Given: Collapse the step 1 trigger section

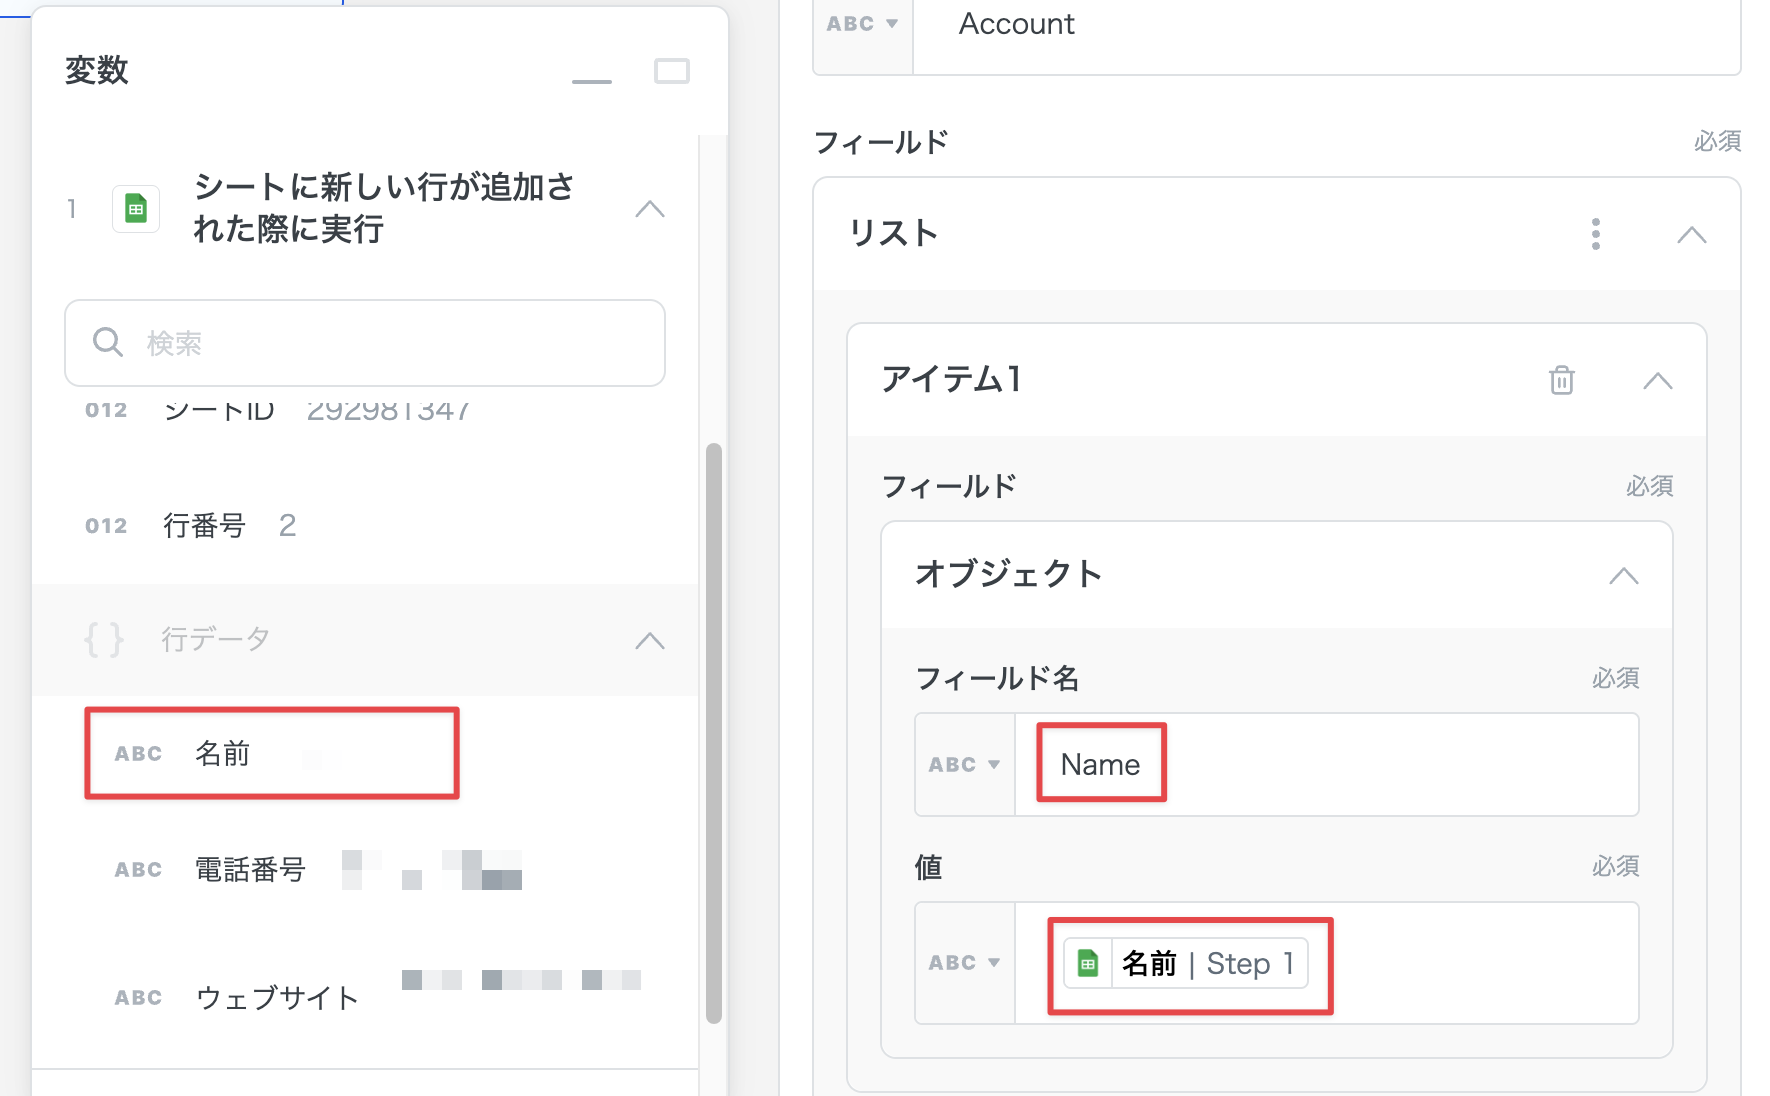Looking at the screenshot, I should [x=650, y=209].
